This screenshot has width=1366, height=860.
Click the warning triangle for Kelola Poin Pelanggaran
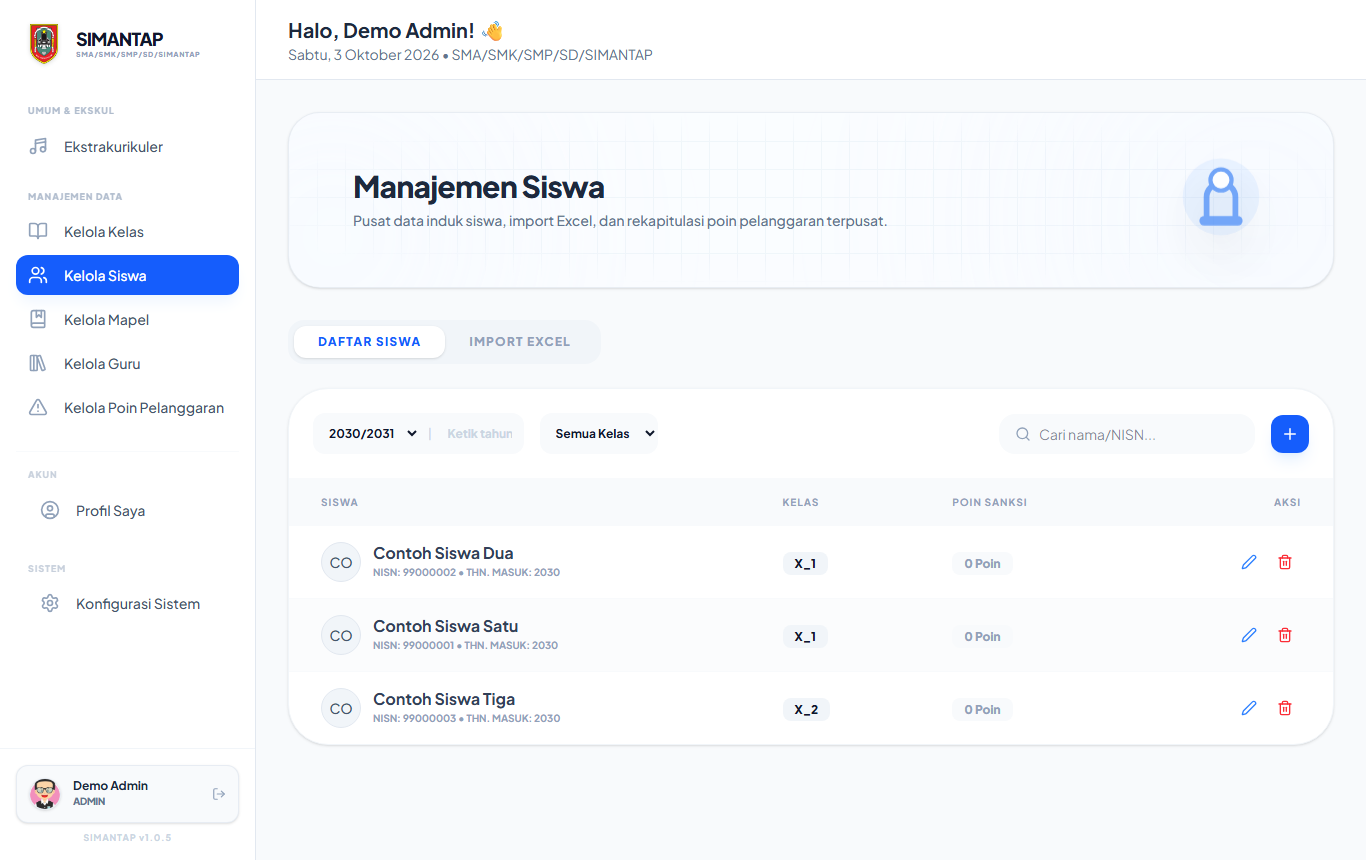pos(38,408)
